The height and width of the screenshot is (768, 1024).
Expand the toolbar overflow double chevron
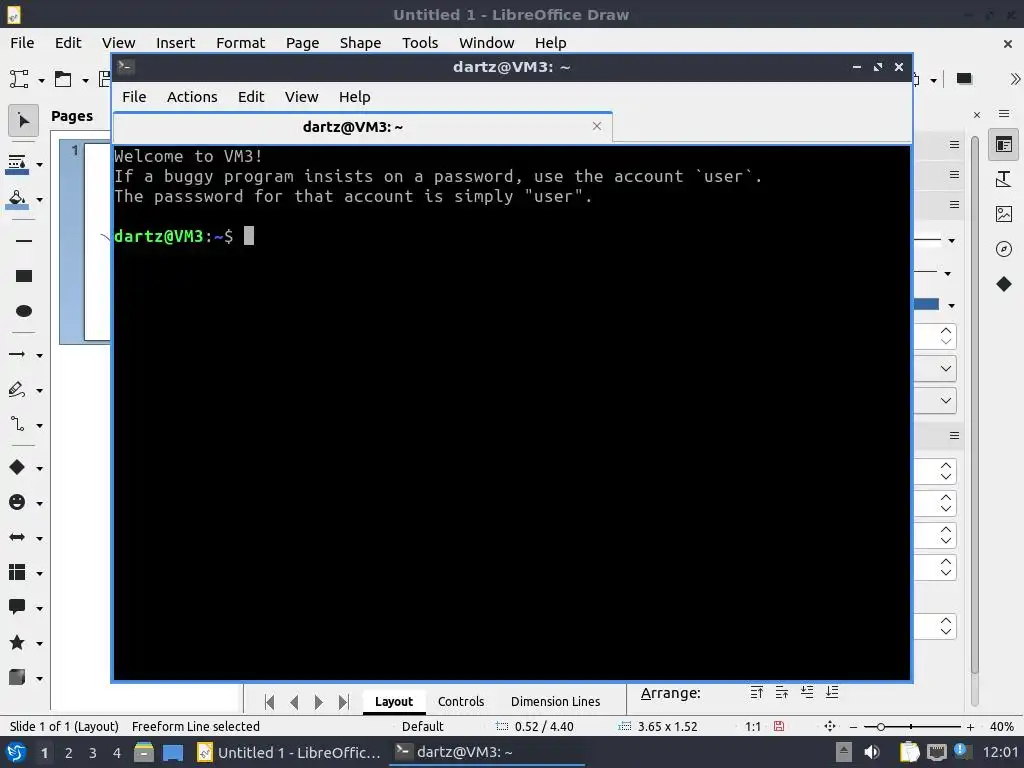point(1014,79)
